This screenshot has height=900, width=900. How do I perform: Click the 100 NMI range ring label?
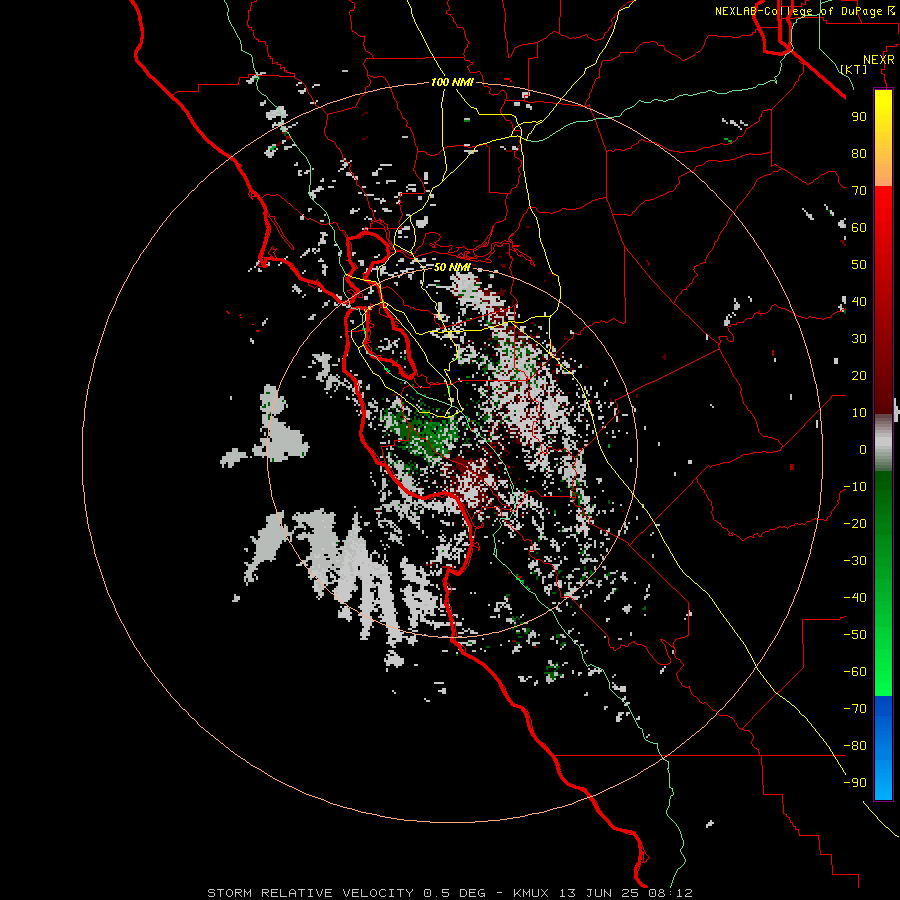452,82
